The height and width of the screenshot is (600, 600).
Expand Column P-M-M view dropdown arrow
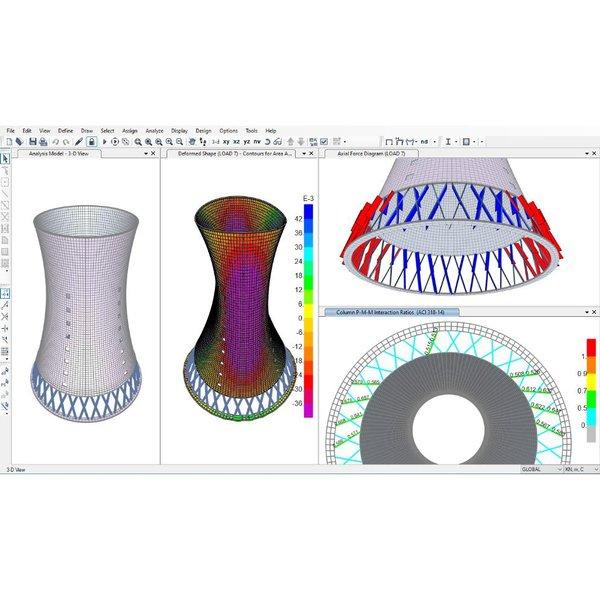tap(587, 312)
